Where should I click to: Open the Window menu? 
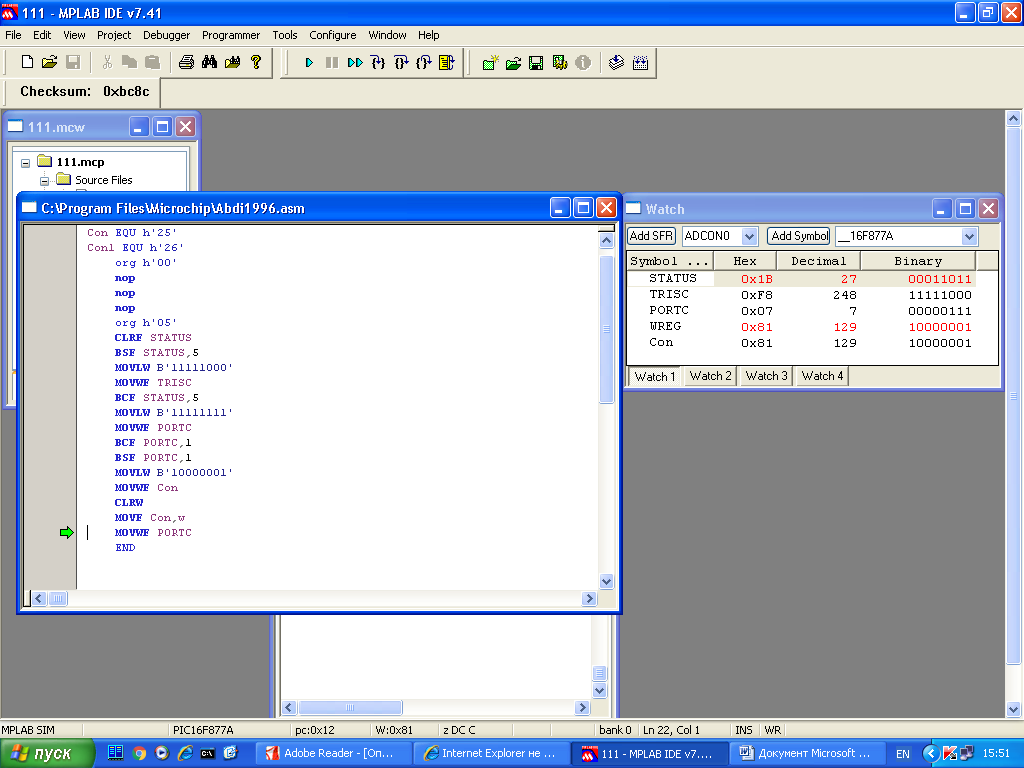[x=387, y=35]
